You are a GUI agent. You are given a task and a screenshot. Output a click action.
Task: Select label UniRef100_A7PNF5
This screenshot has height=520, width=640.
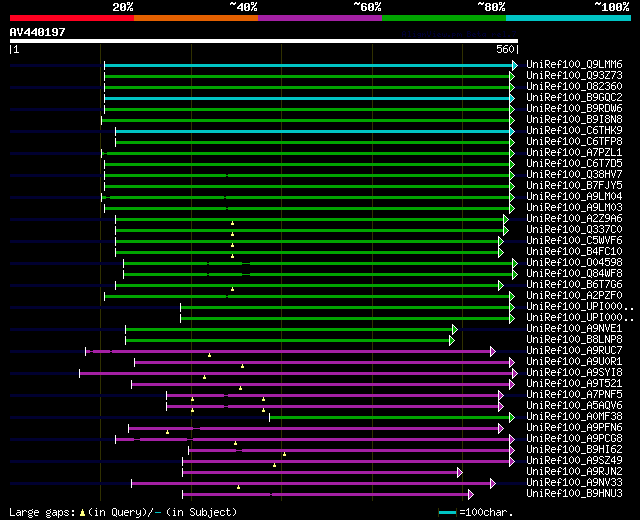(574, 395)
